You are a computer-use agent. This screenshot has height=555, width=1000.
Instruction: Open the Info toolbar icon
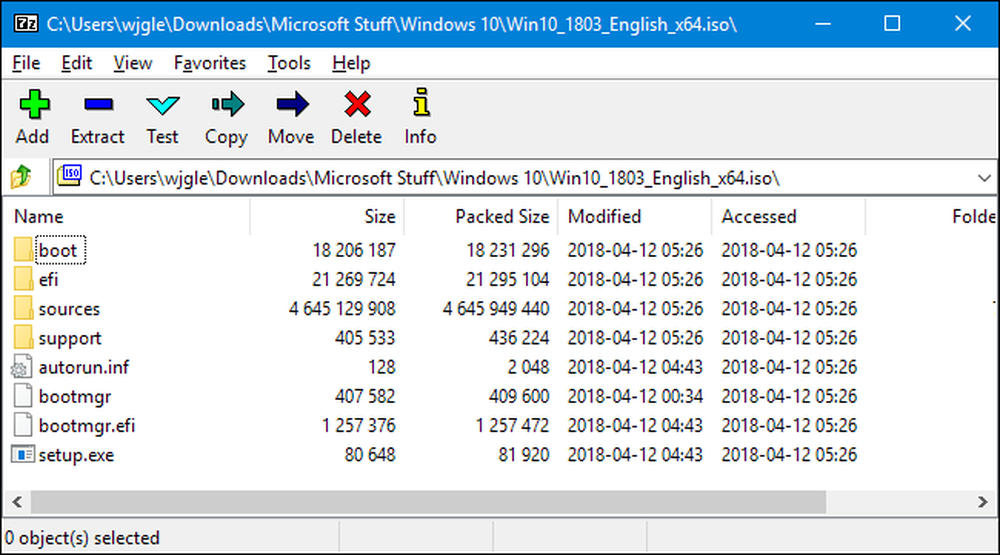(x=421, y=103)
